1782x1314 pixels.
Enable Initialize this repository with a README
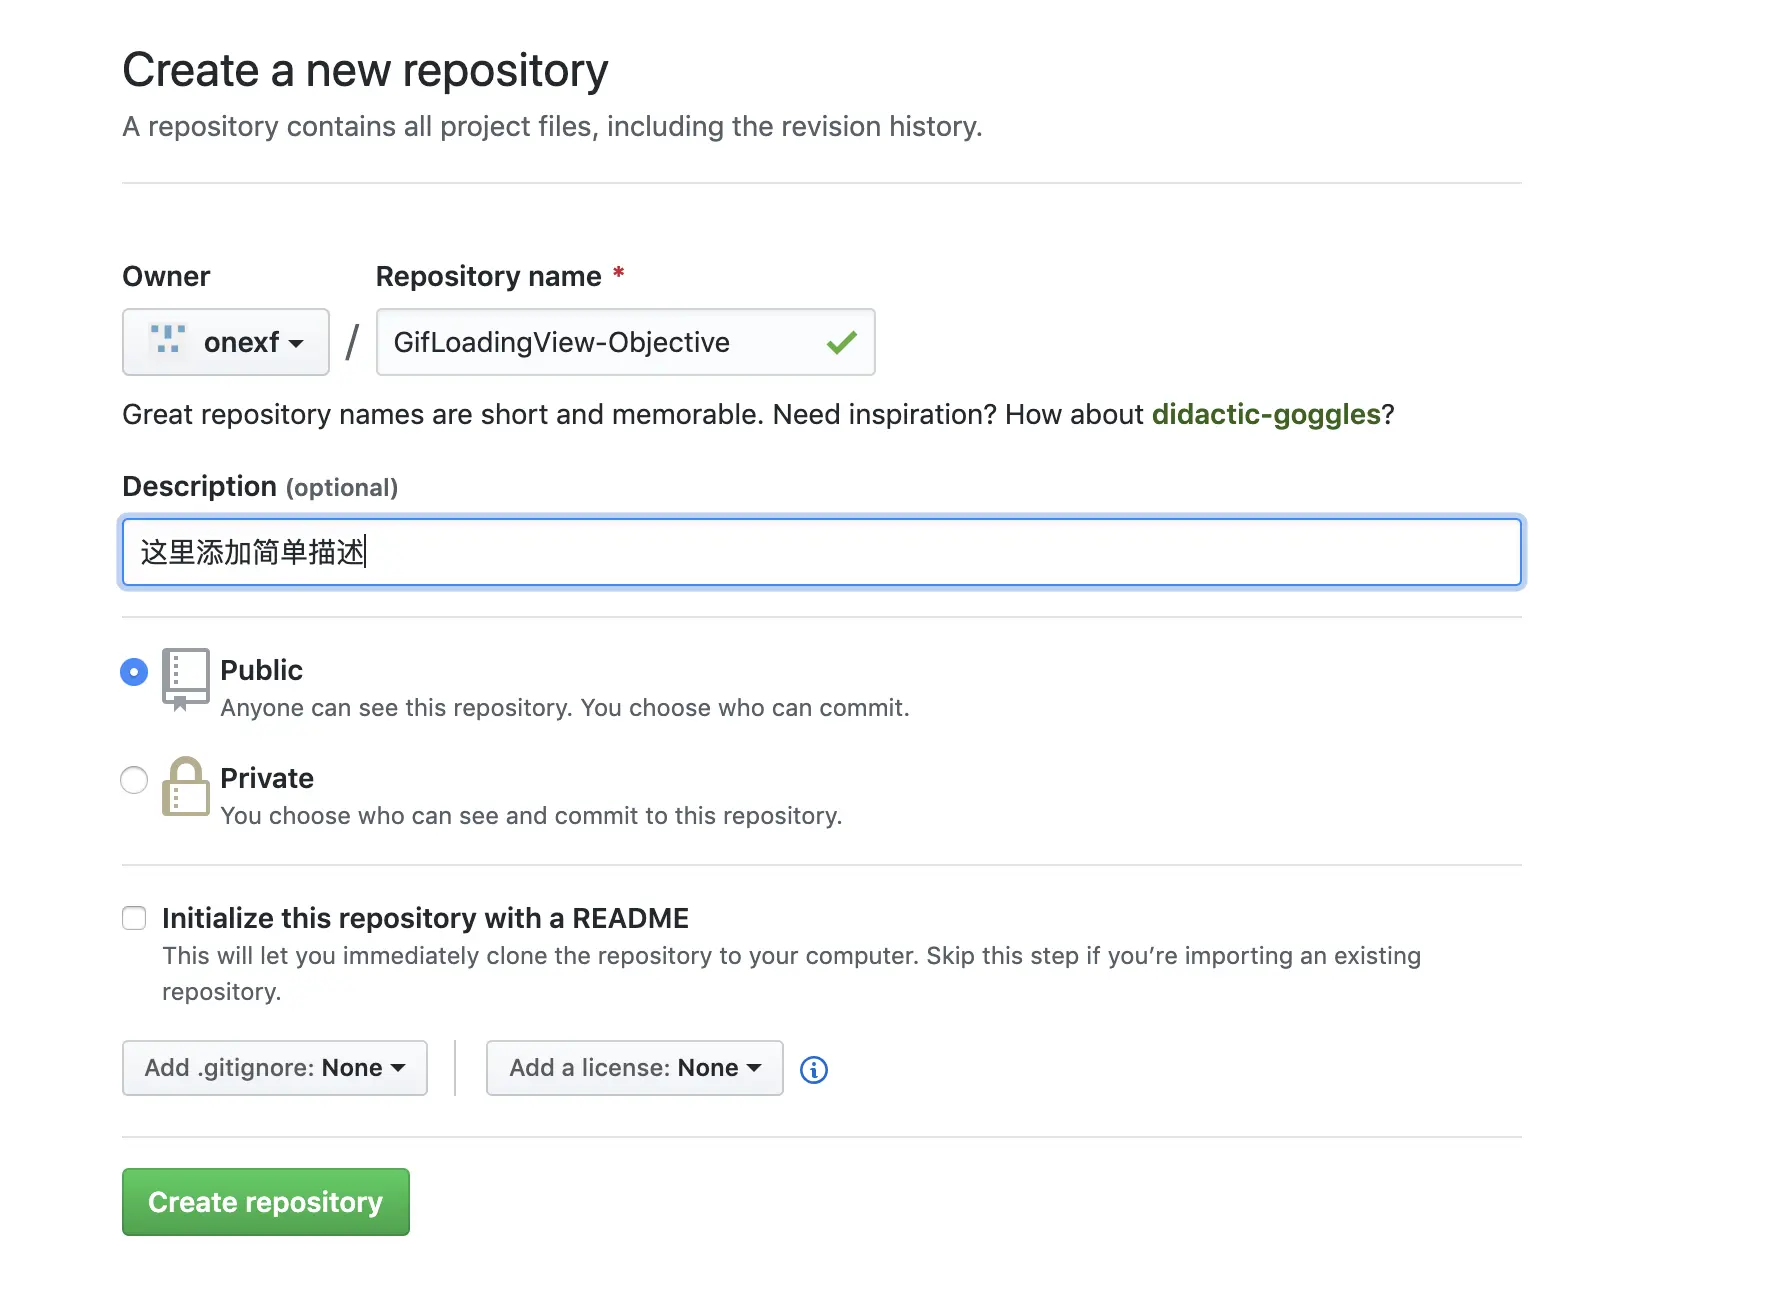pos(134,918)
